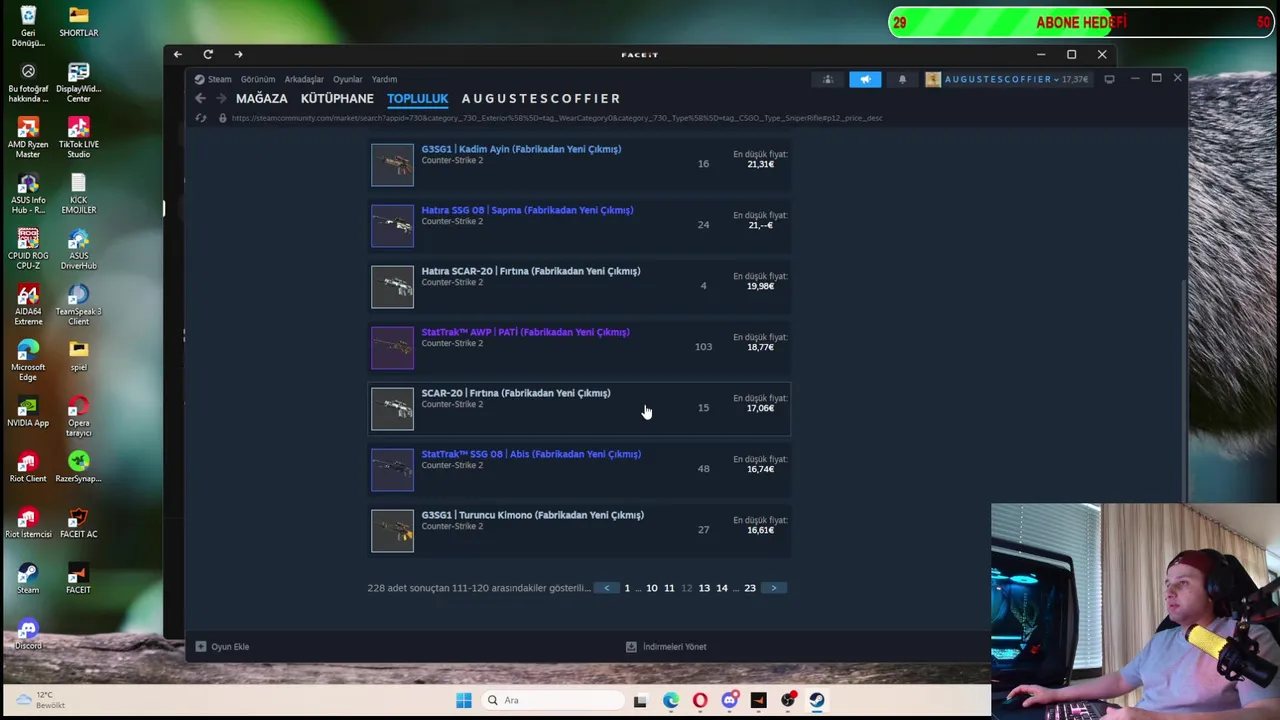The height and width of the screenshot is (720, 1280).
Task: Go to next results page arrow
Action: [x=773, y=588]
